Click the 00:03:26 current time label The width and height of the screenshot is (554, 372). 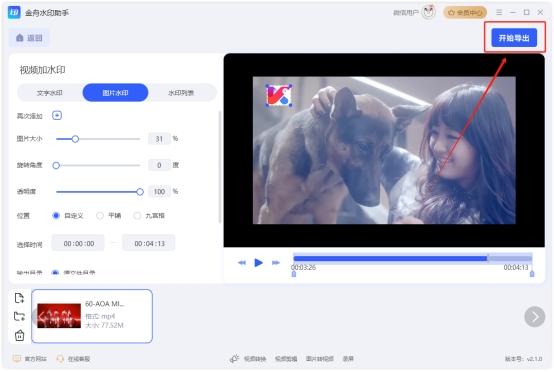[x=303, y=267]
